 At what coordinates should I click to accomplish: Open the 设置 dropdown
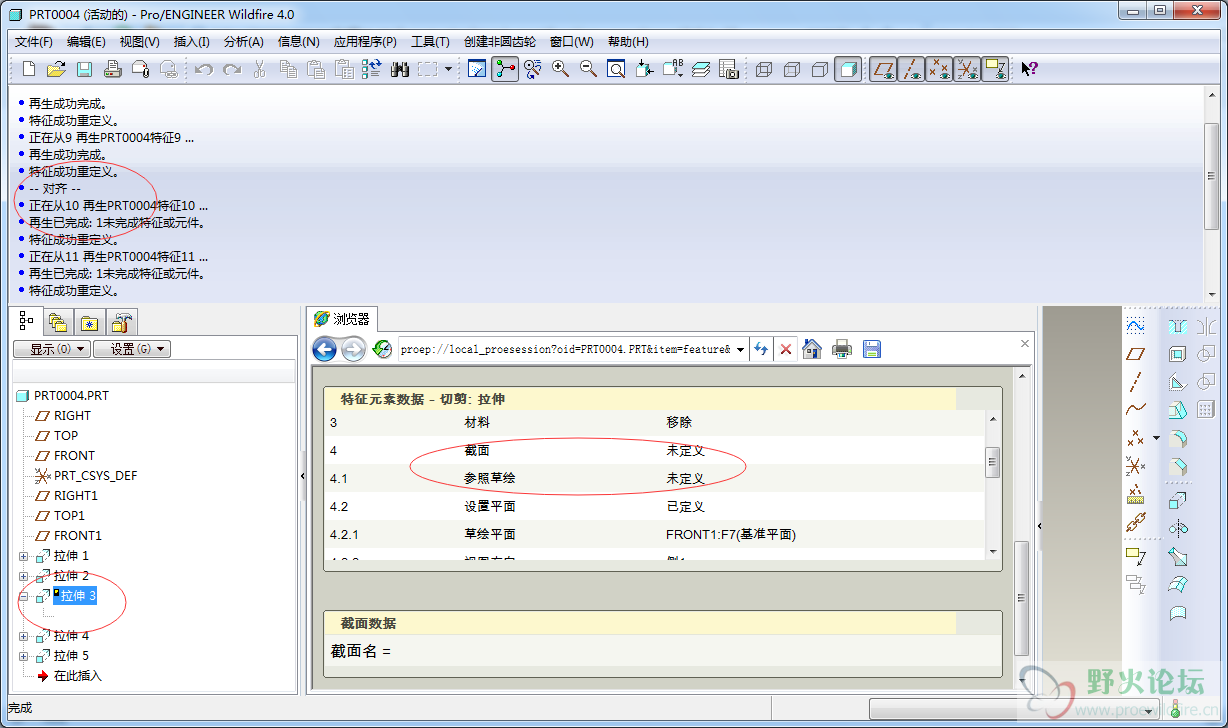tap(133, 349)
